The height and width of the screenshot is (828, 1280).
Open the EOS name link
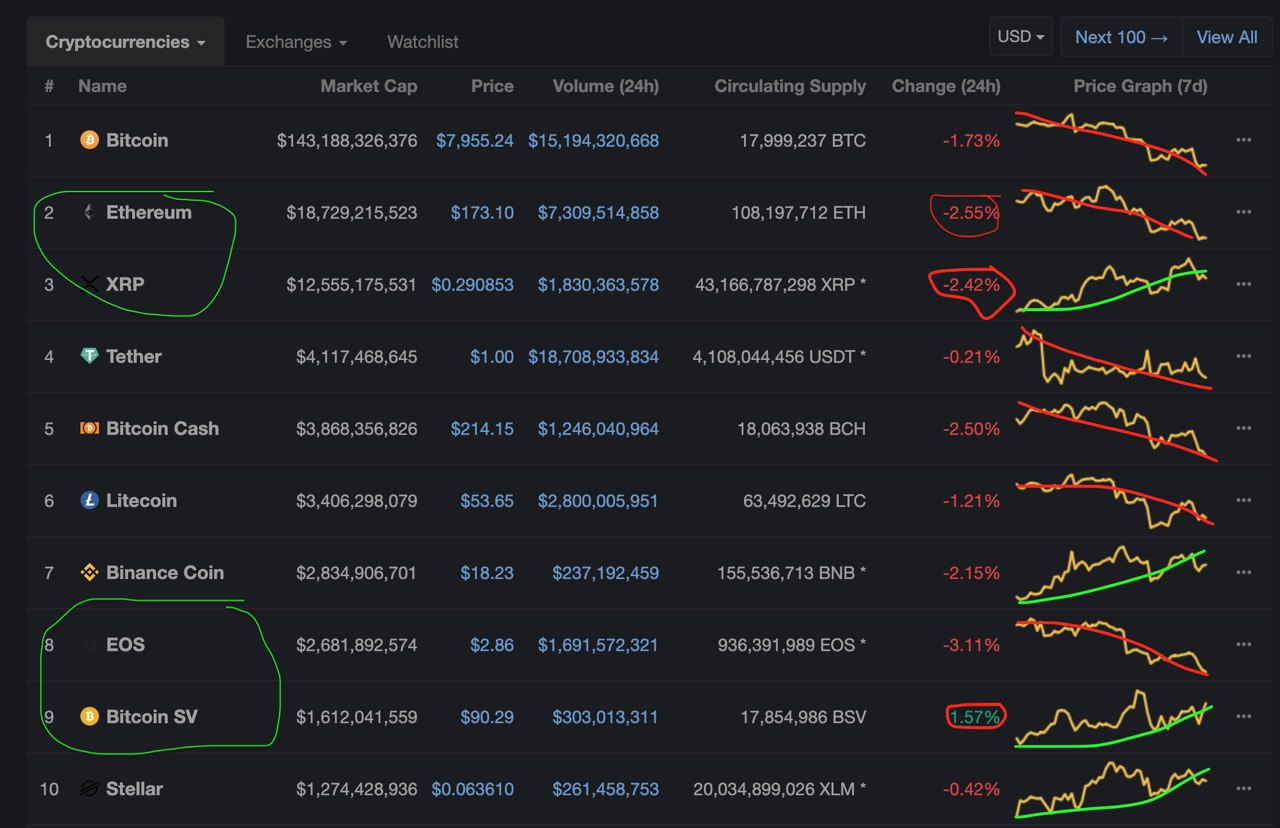(125, 644)
